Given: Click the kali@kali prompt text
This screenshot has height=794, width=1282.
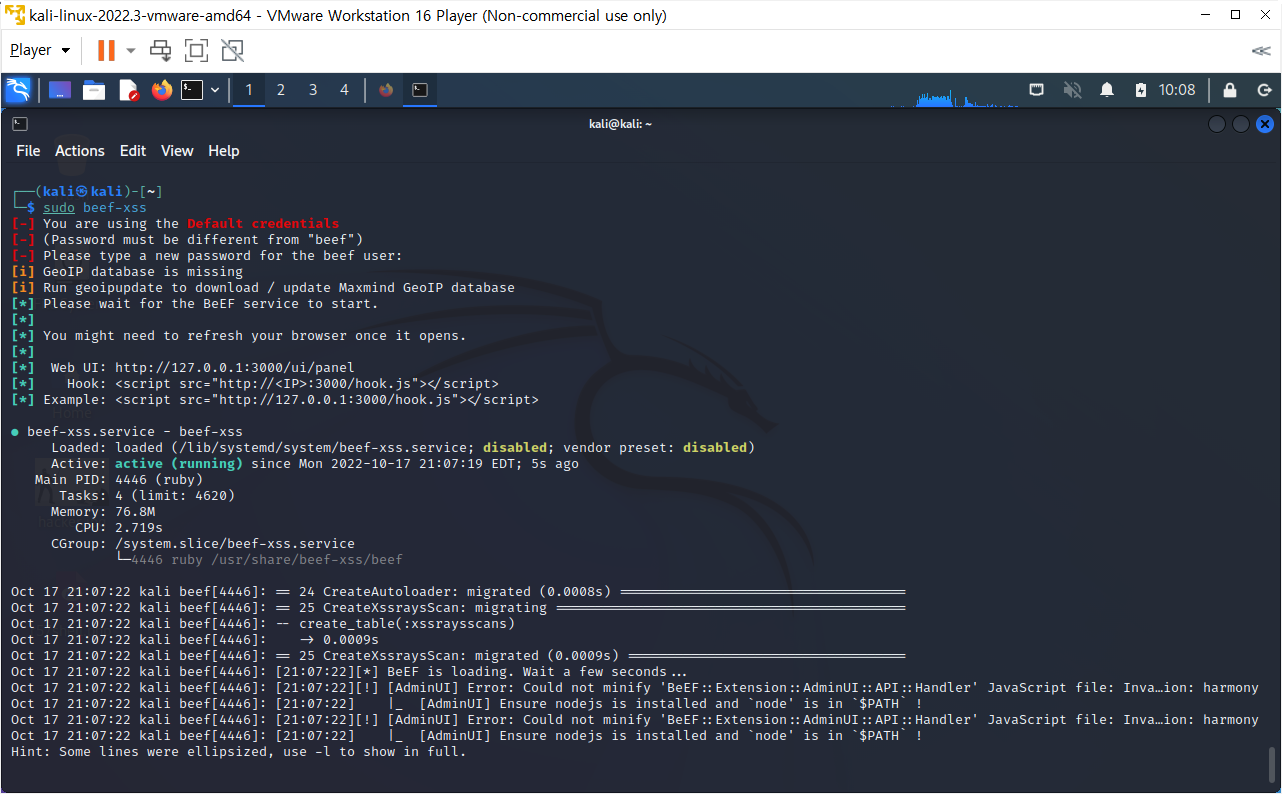Looking at the screenshot, I should [83, 192].
